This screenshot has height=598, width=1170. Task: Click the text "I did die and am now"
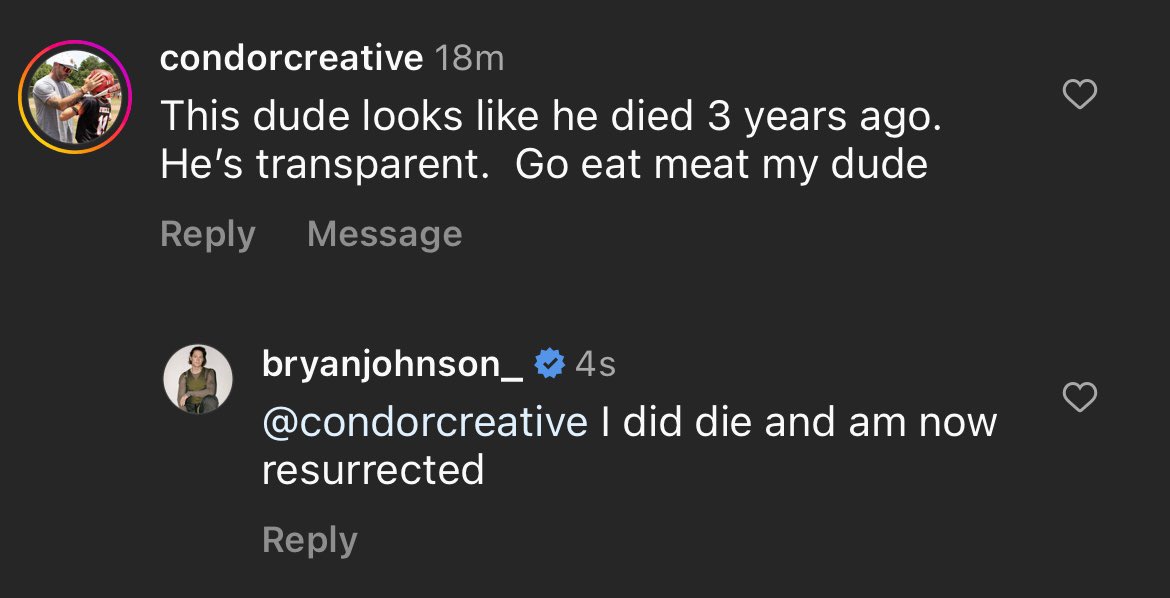pyautogui.click(x=799, y=422)
